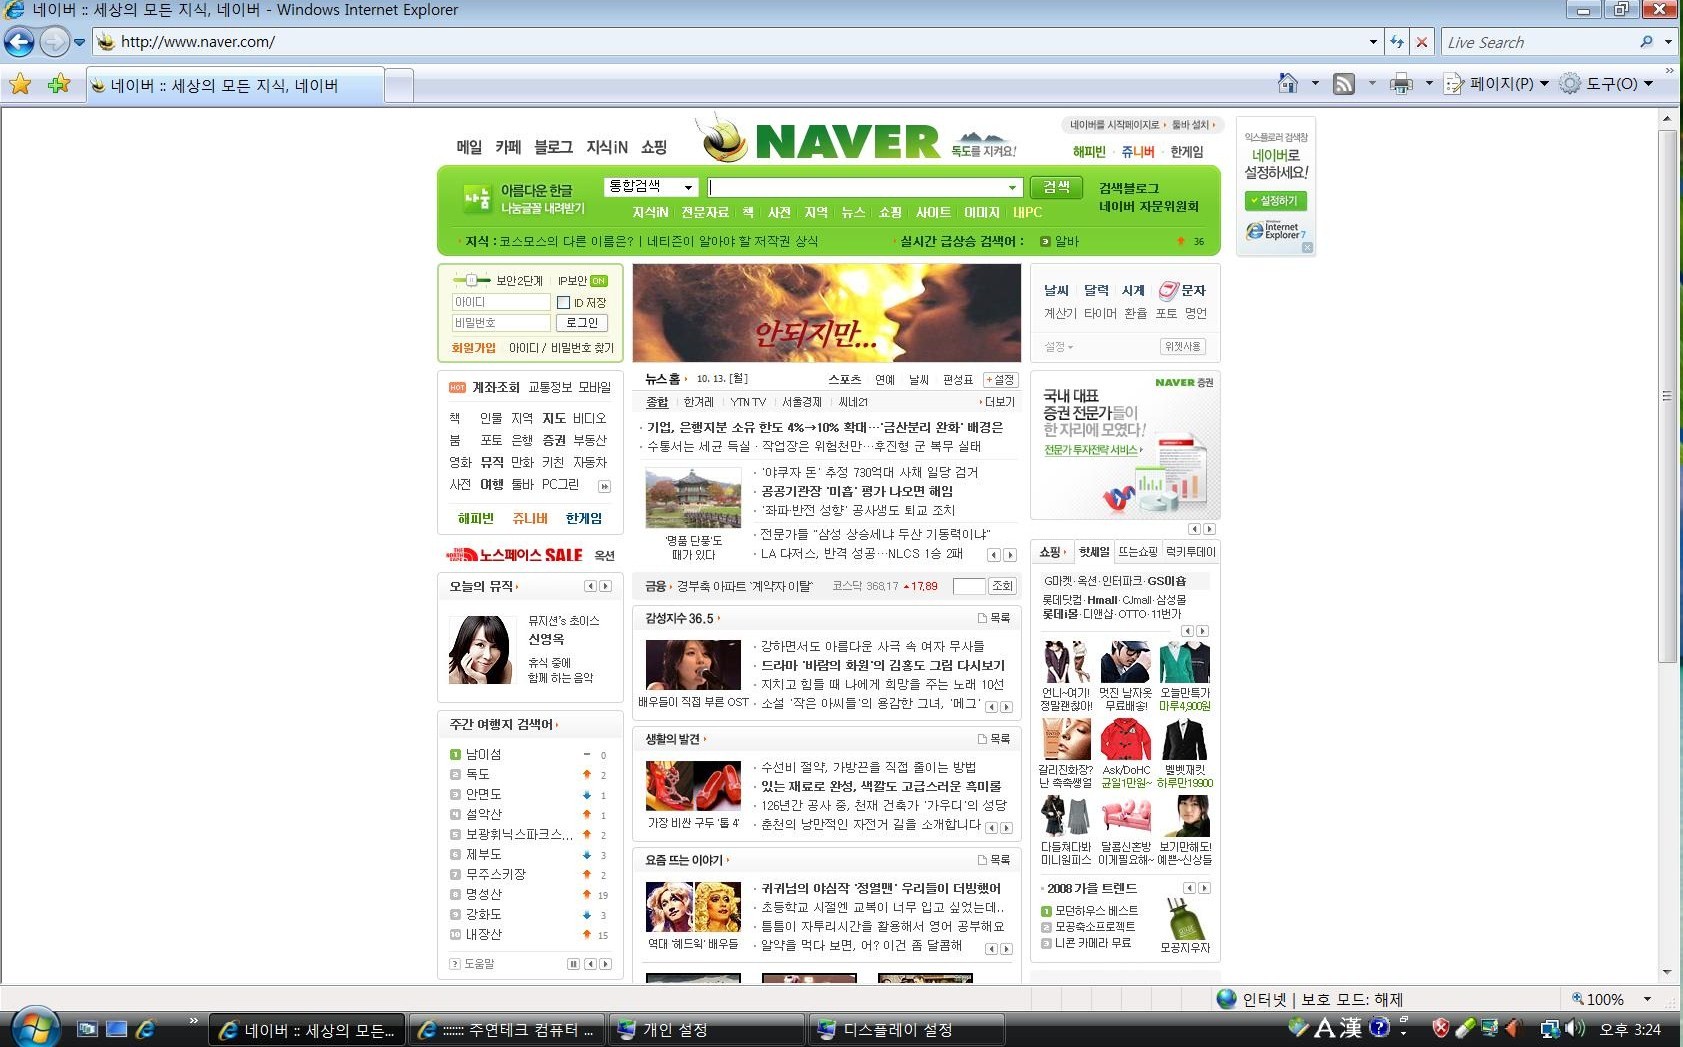
Task: Select the 핫세일 shopping tab
Action: click(1094, 552)
